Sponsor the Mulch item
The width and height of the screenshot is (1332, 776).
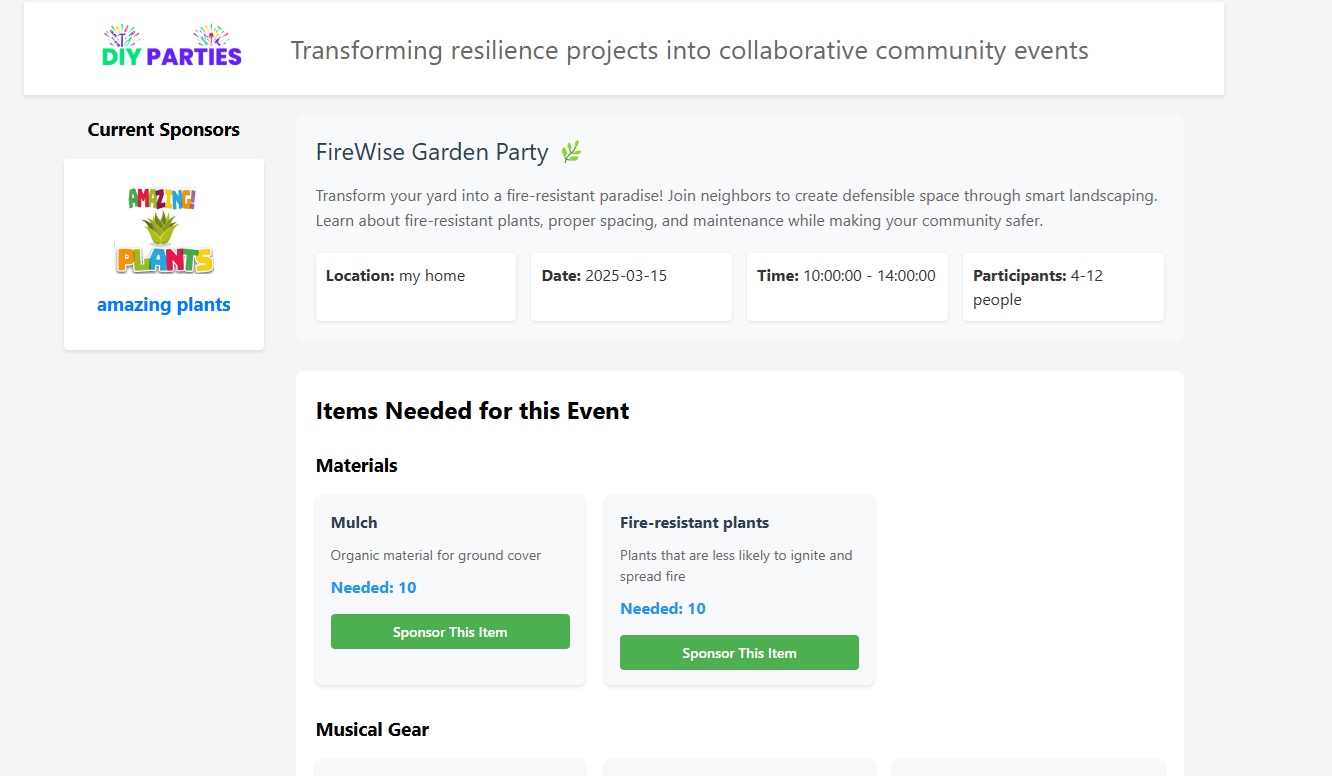450,632
